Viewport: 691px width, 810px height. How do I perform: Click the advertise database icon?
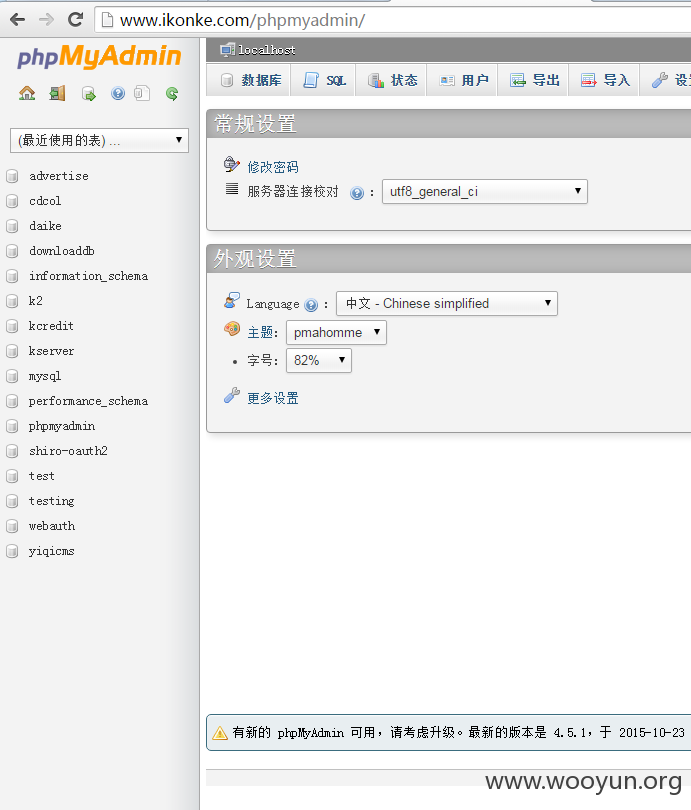(12, 176)
